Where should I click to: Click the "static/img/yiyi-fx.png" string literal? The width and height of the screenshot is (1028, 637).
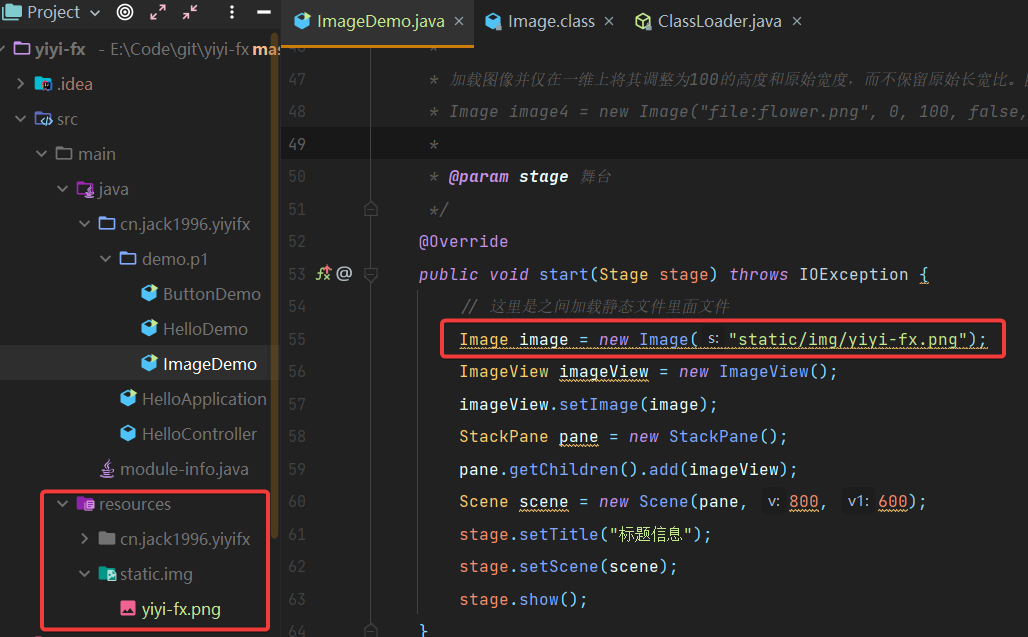pos(848,339)
